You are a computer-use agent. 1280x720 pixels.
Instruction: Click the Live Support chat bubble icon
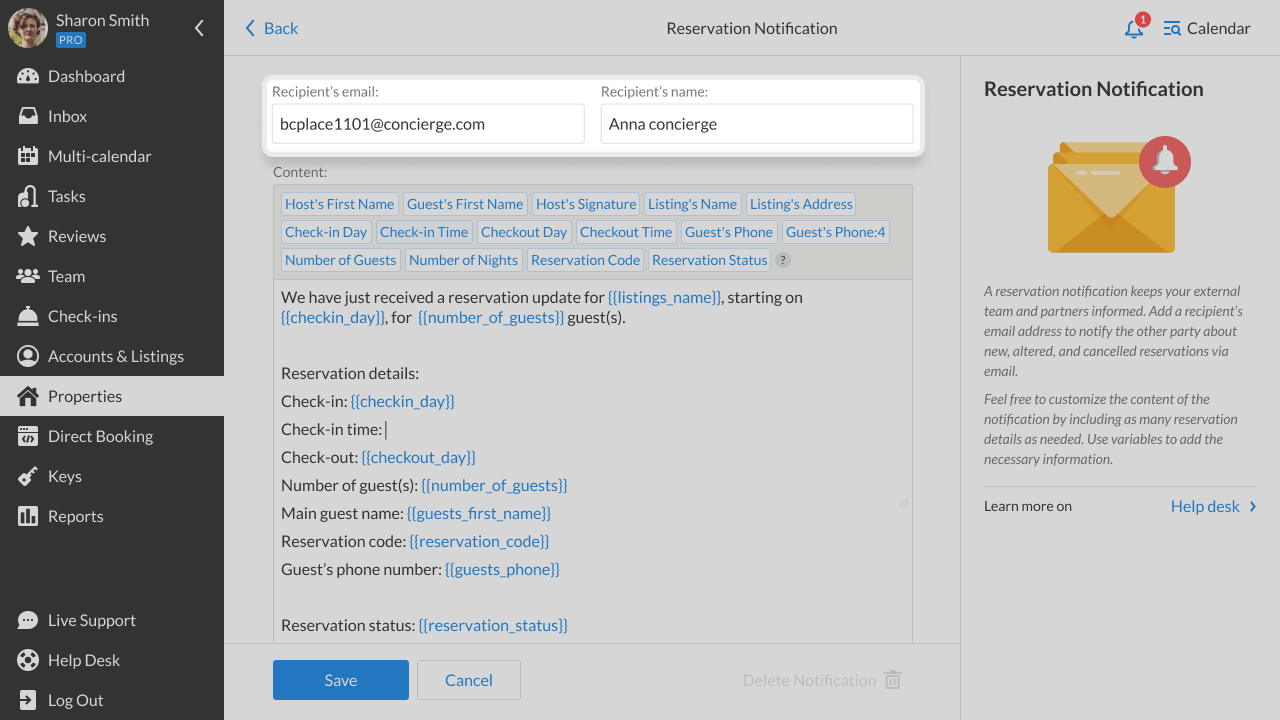point(28,620)
